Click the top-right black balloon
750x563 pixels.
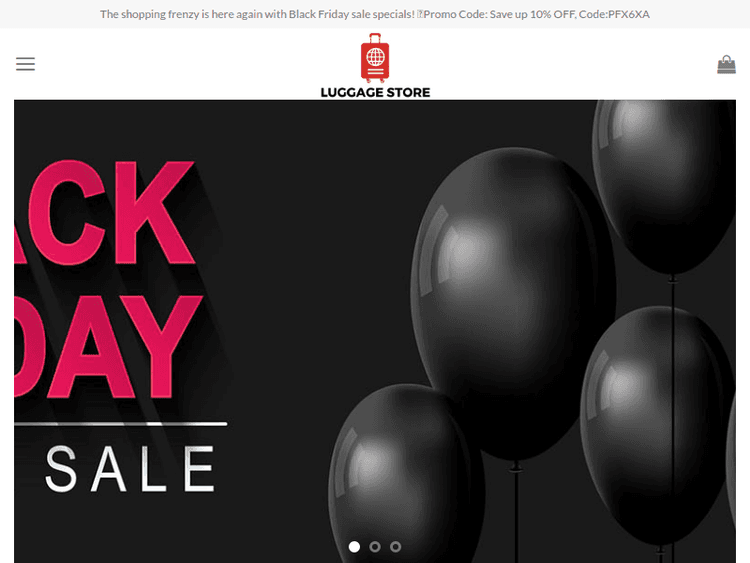664,187
